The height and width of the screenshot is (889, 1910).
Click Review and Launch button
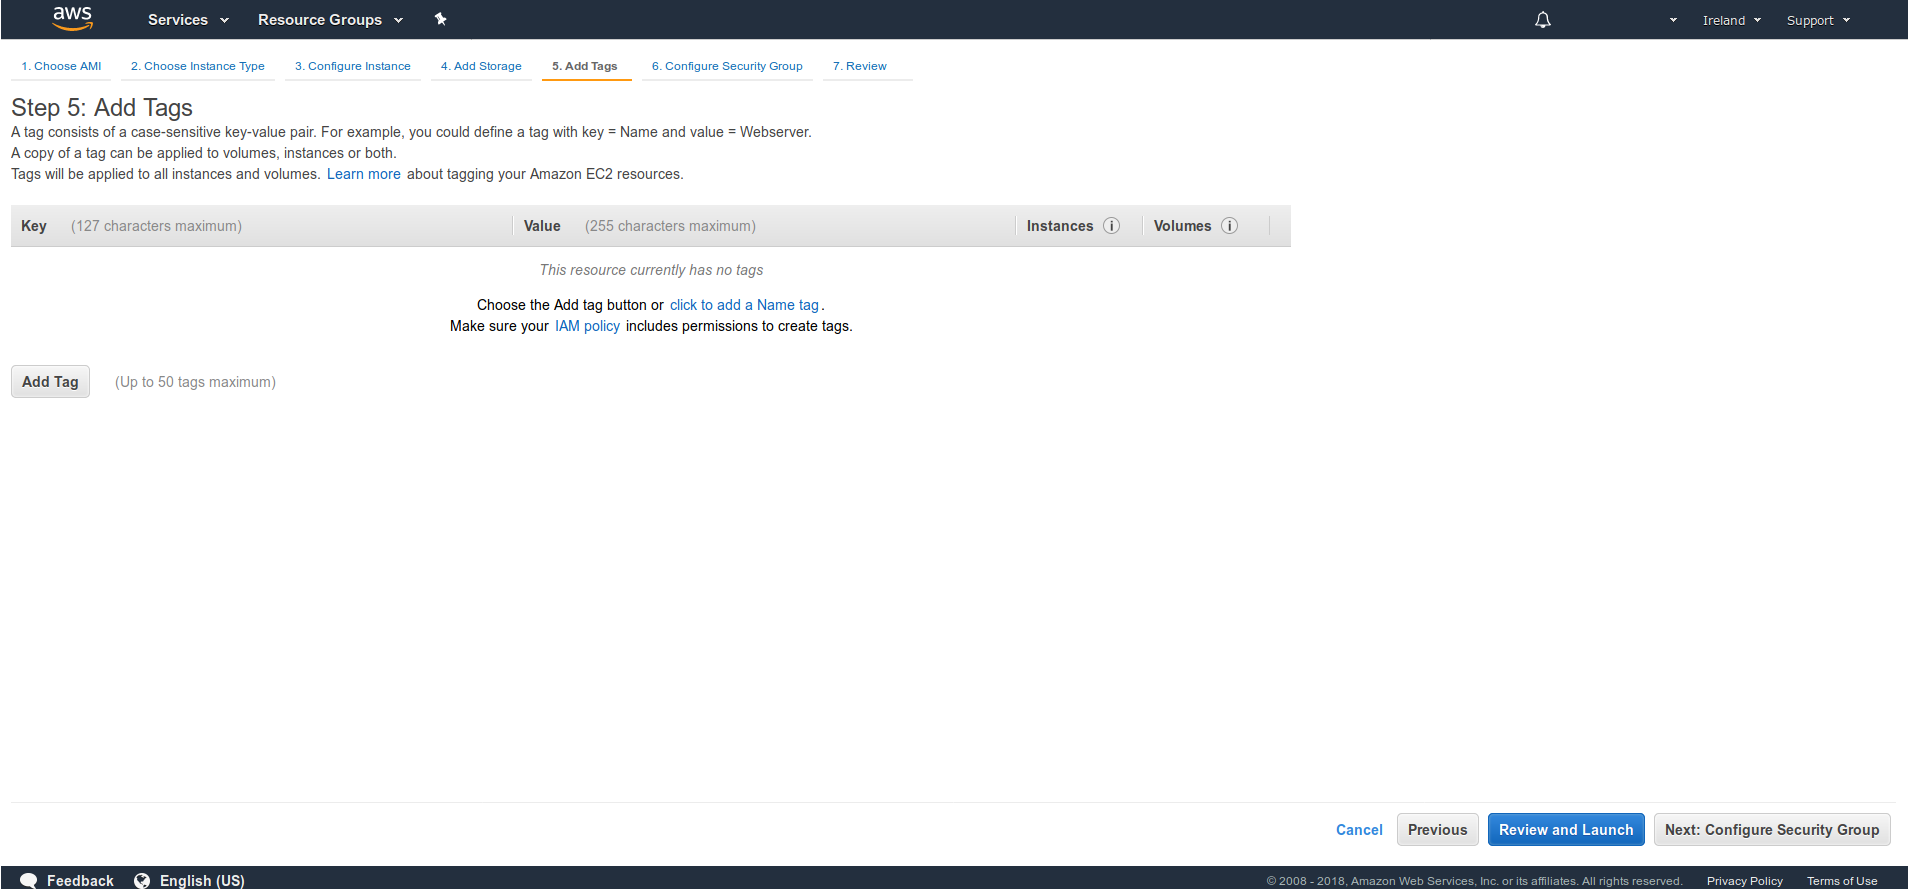click(1565, 830)
